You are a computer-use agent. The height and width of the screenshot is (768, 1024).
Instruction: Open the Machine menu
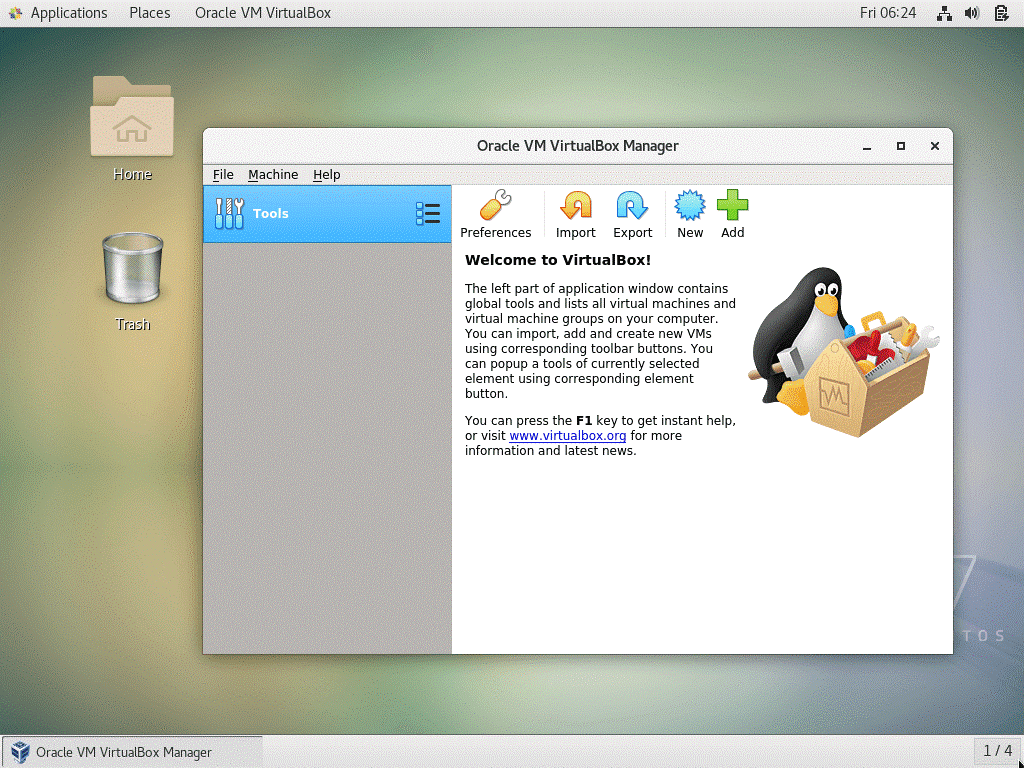click(x=272, y=175)
